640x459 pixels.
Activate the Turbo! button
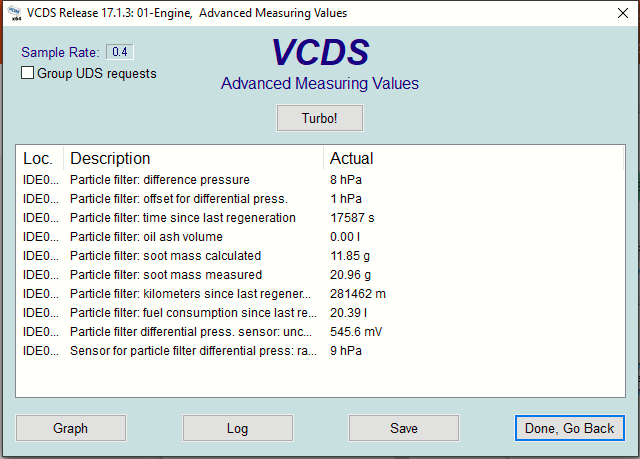320,118
